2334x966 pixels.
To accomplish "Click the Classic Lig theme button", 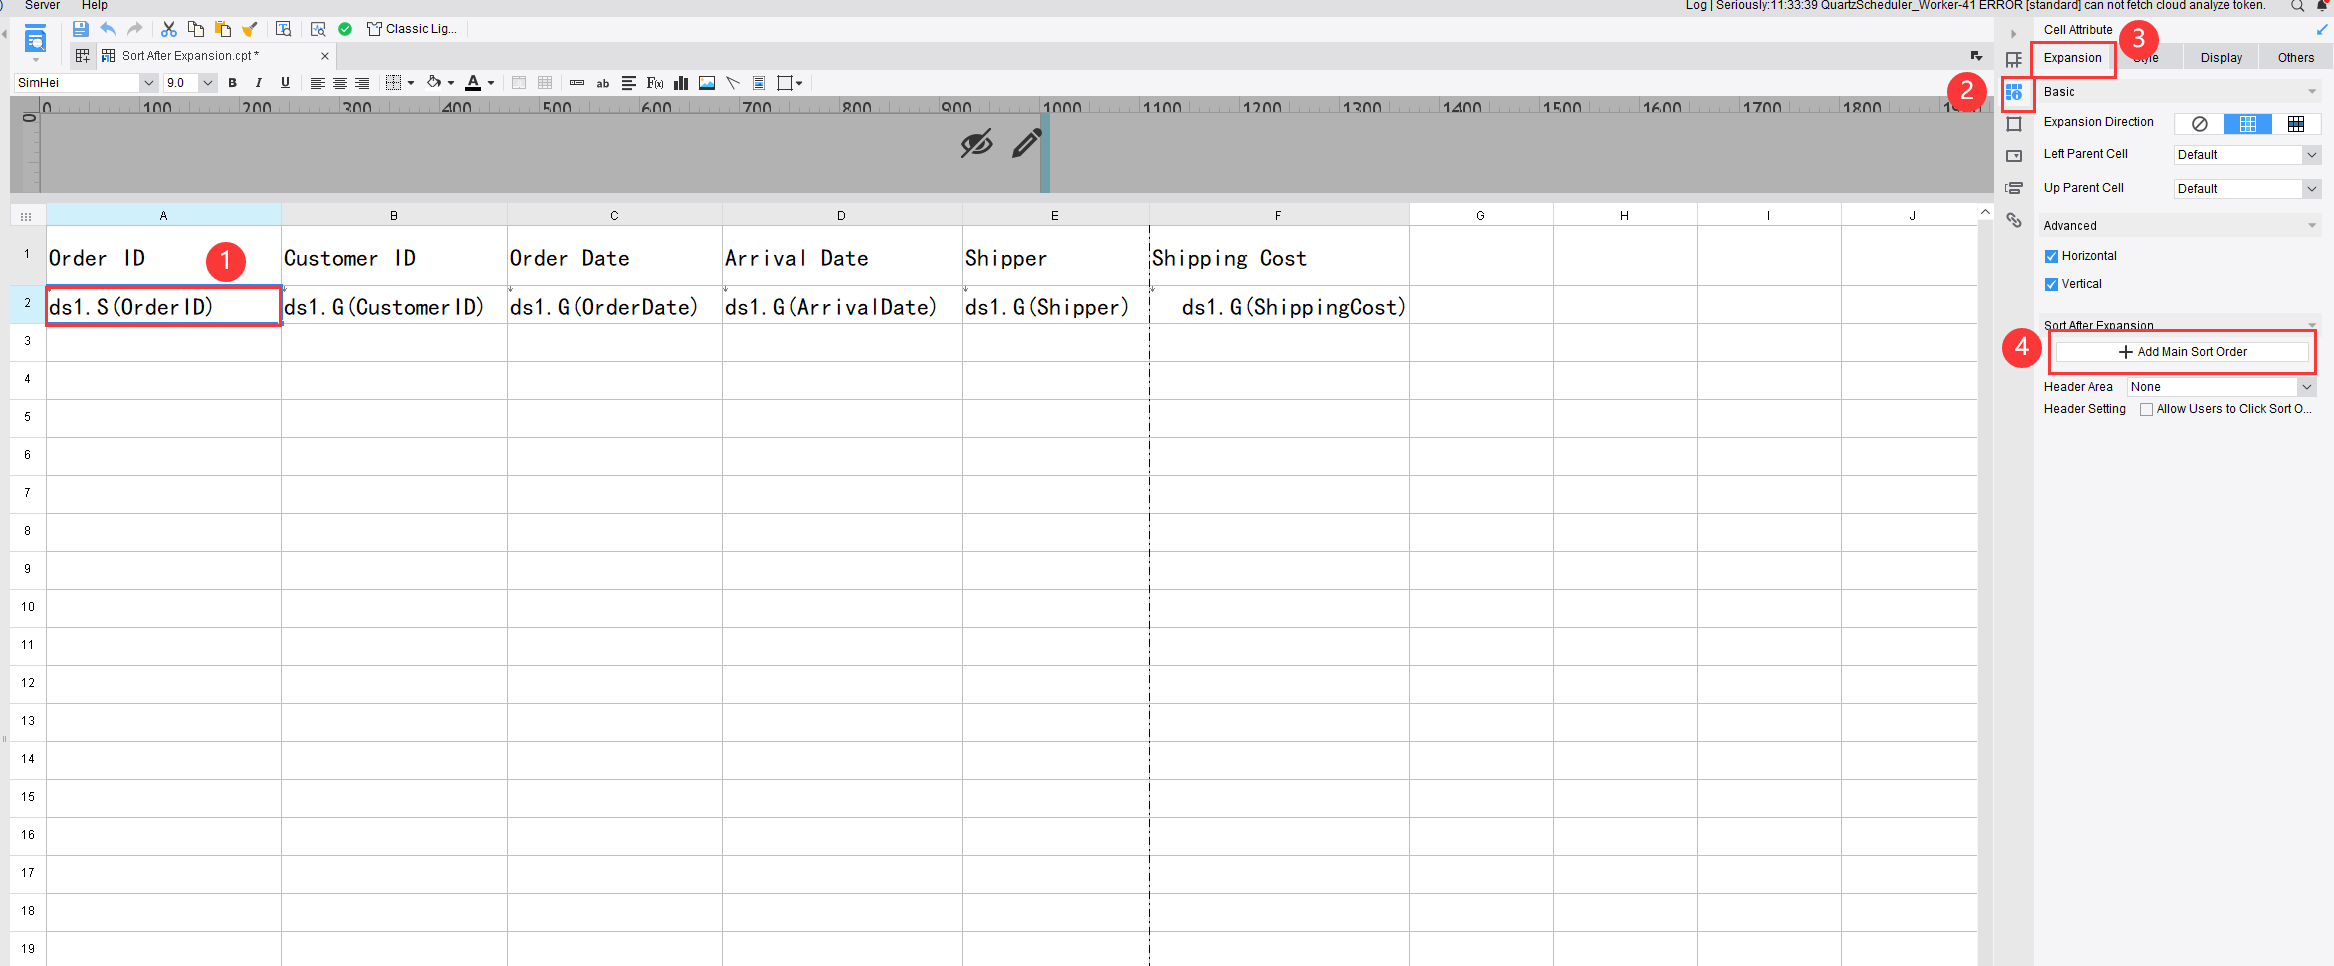I will 412,28.
